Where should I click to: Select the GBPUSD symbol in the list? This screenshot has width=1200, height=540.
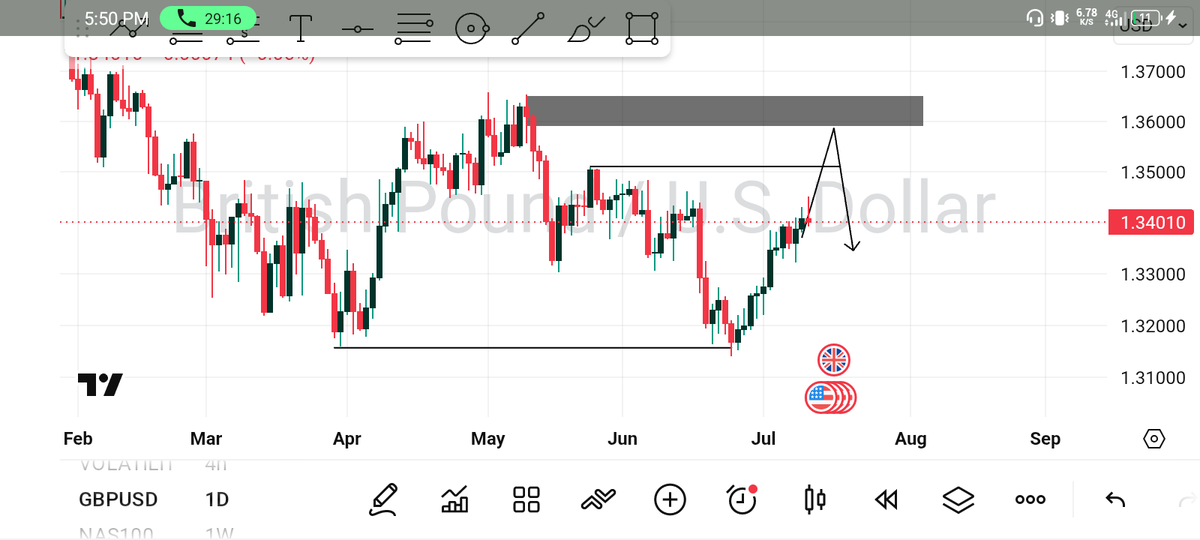(x=118, y=499)
